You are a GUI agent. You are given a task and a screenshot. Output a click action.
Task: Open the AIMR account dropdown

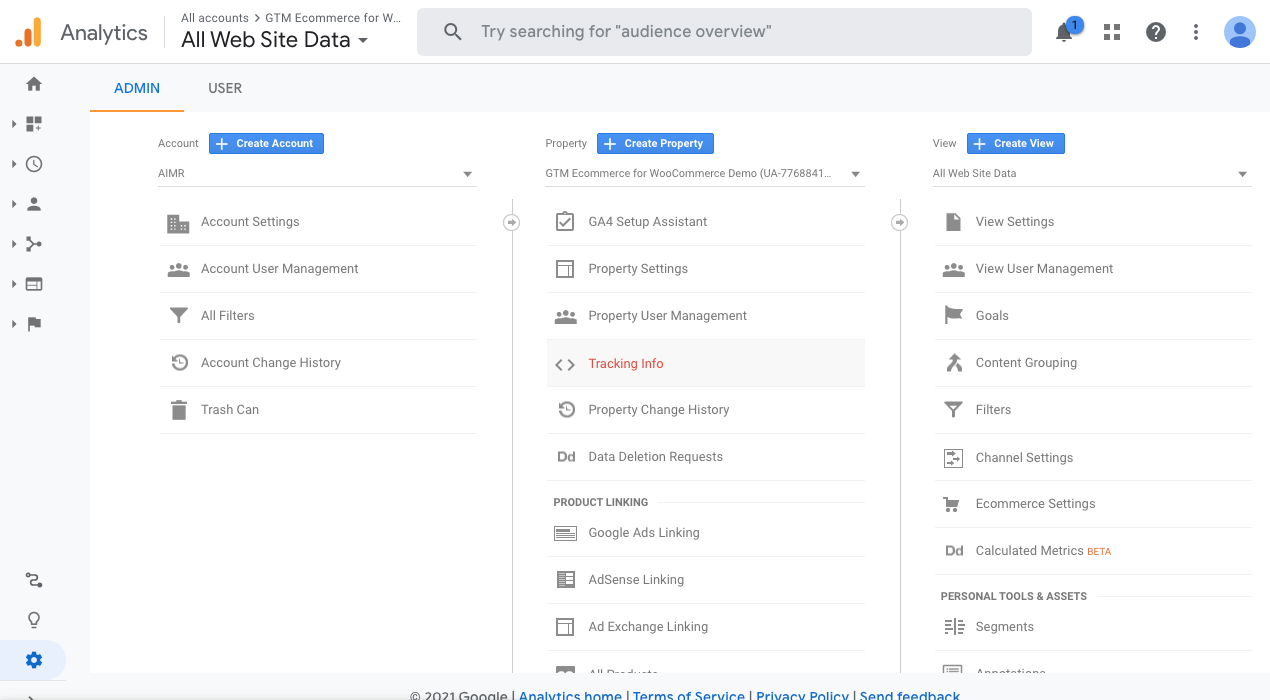click(x=316, y=174)
